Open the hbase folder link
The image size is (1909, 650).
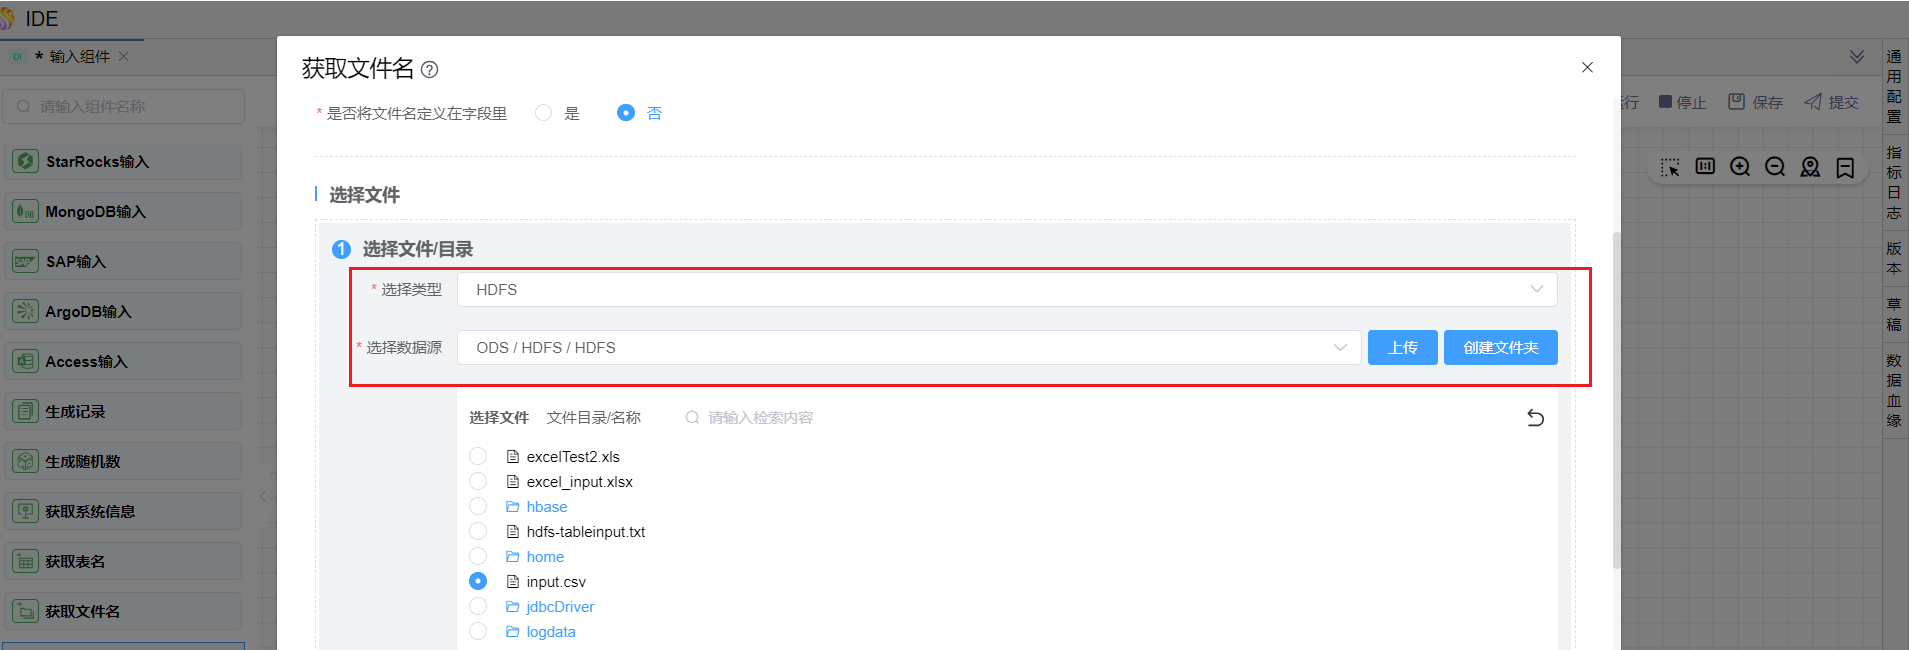(547, 507)
